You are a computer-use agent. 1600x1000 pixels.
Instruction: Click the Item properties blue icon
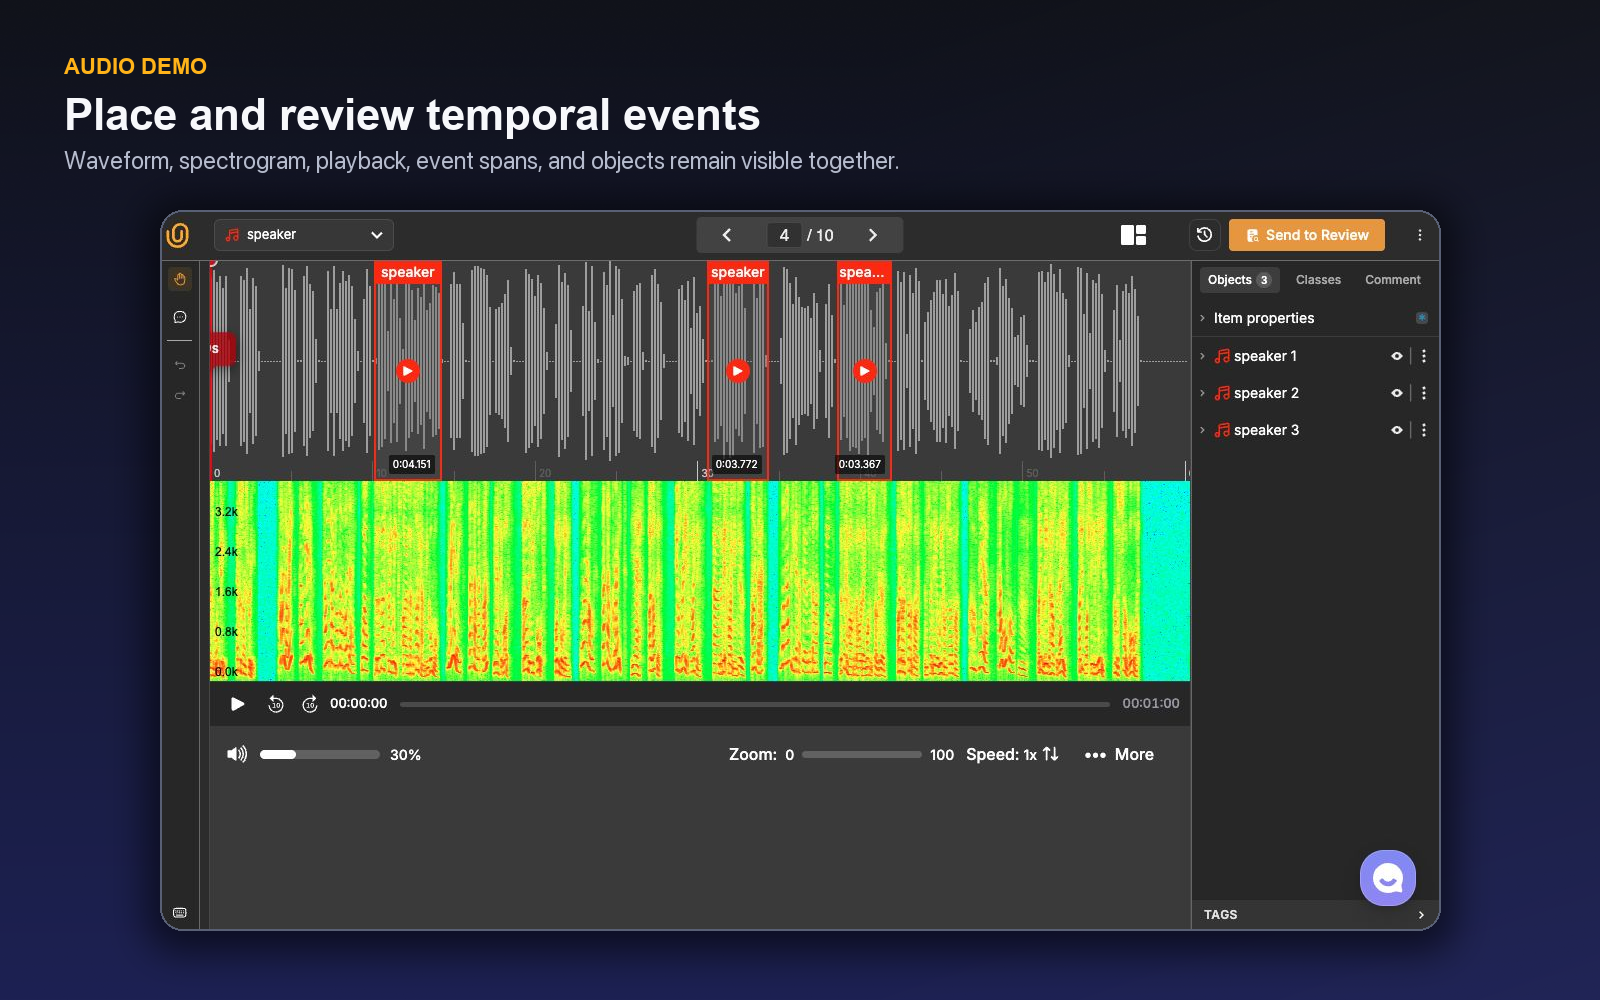(x=1422, y=318)
